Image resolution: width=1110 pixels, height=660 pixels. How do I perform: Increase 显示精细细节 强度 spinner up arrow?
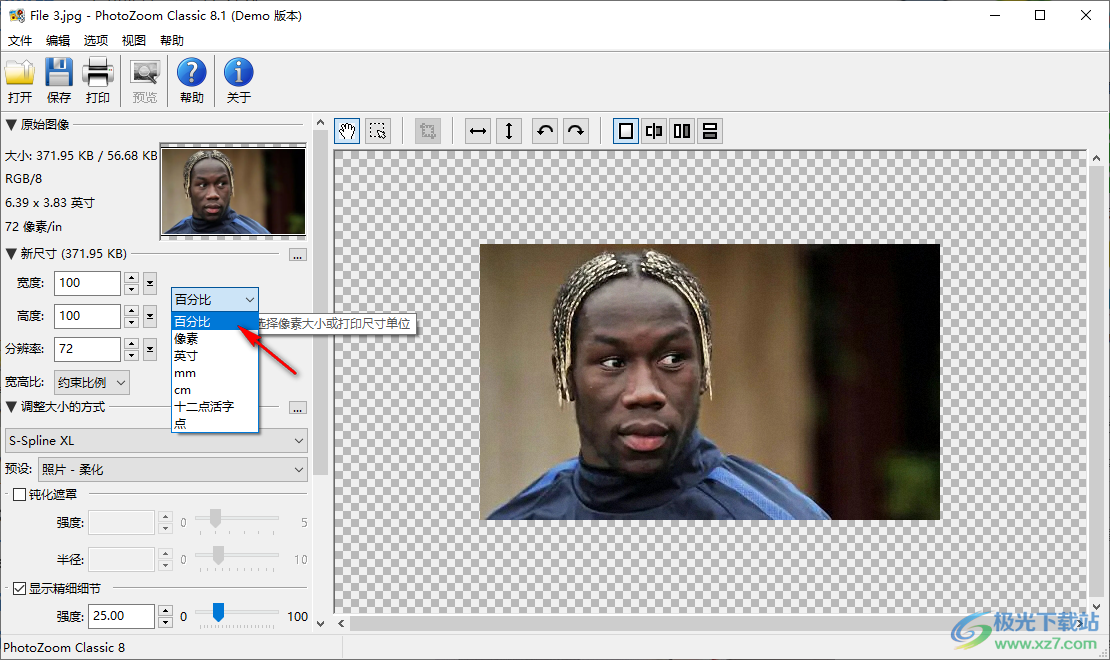tap(166, 610)
